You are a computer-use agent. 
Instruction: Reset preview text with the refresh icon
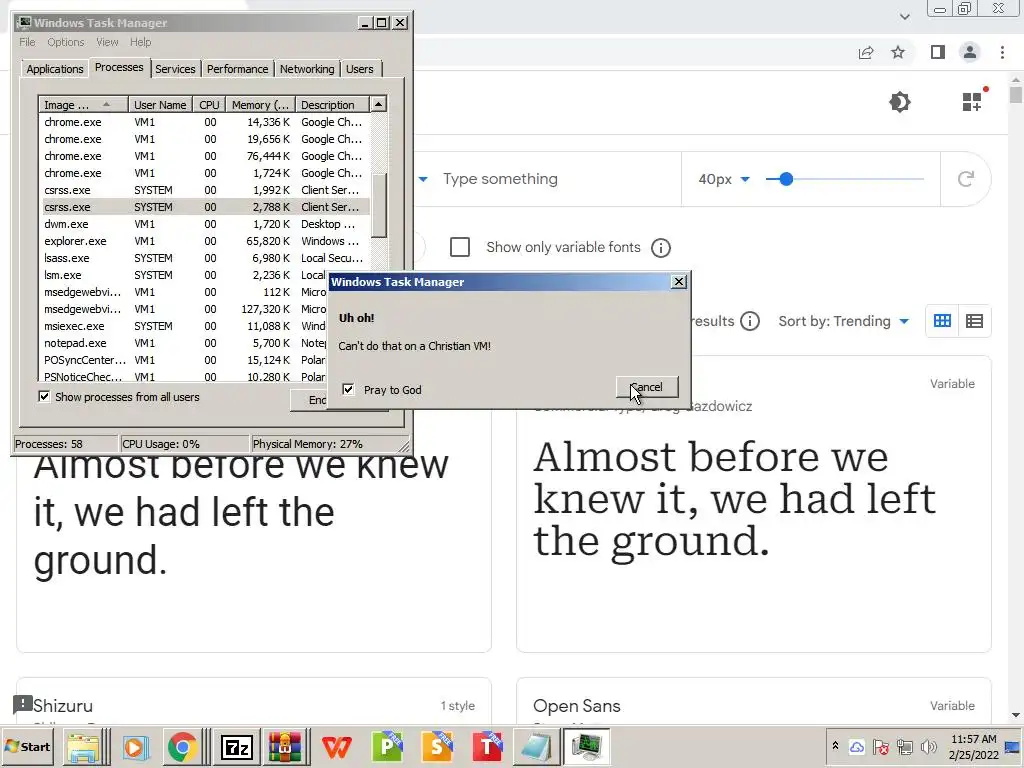pos(966,178)
